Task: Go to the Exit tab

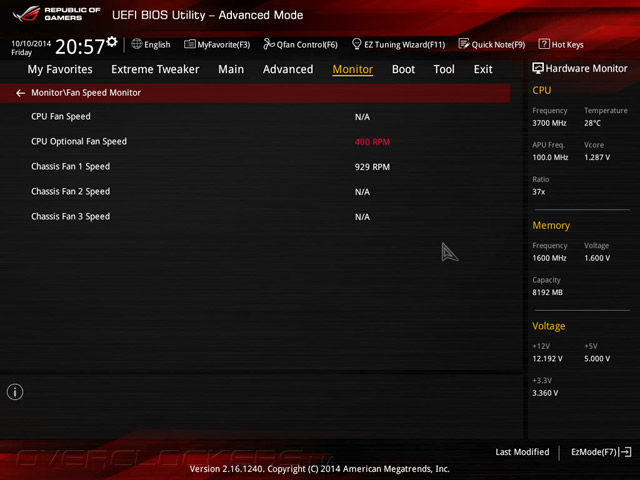Action: point(483,69)
